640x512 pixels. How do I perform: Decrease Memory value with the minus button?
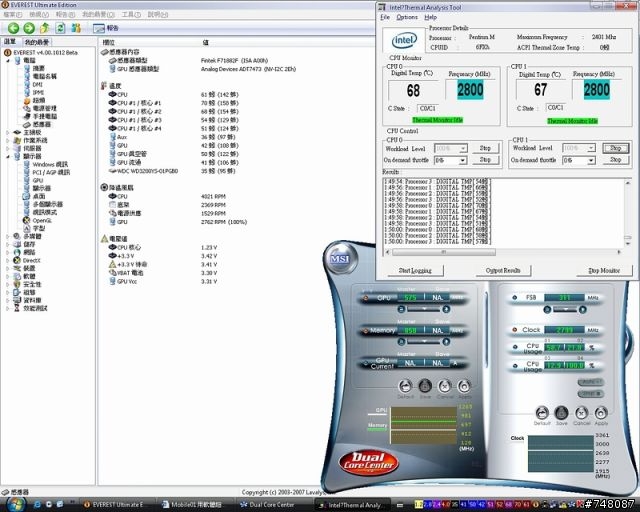(401, 341)
